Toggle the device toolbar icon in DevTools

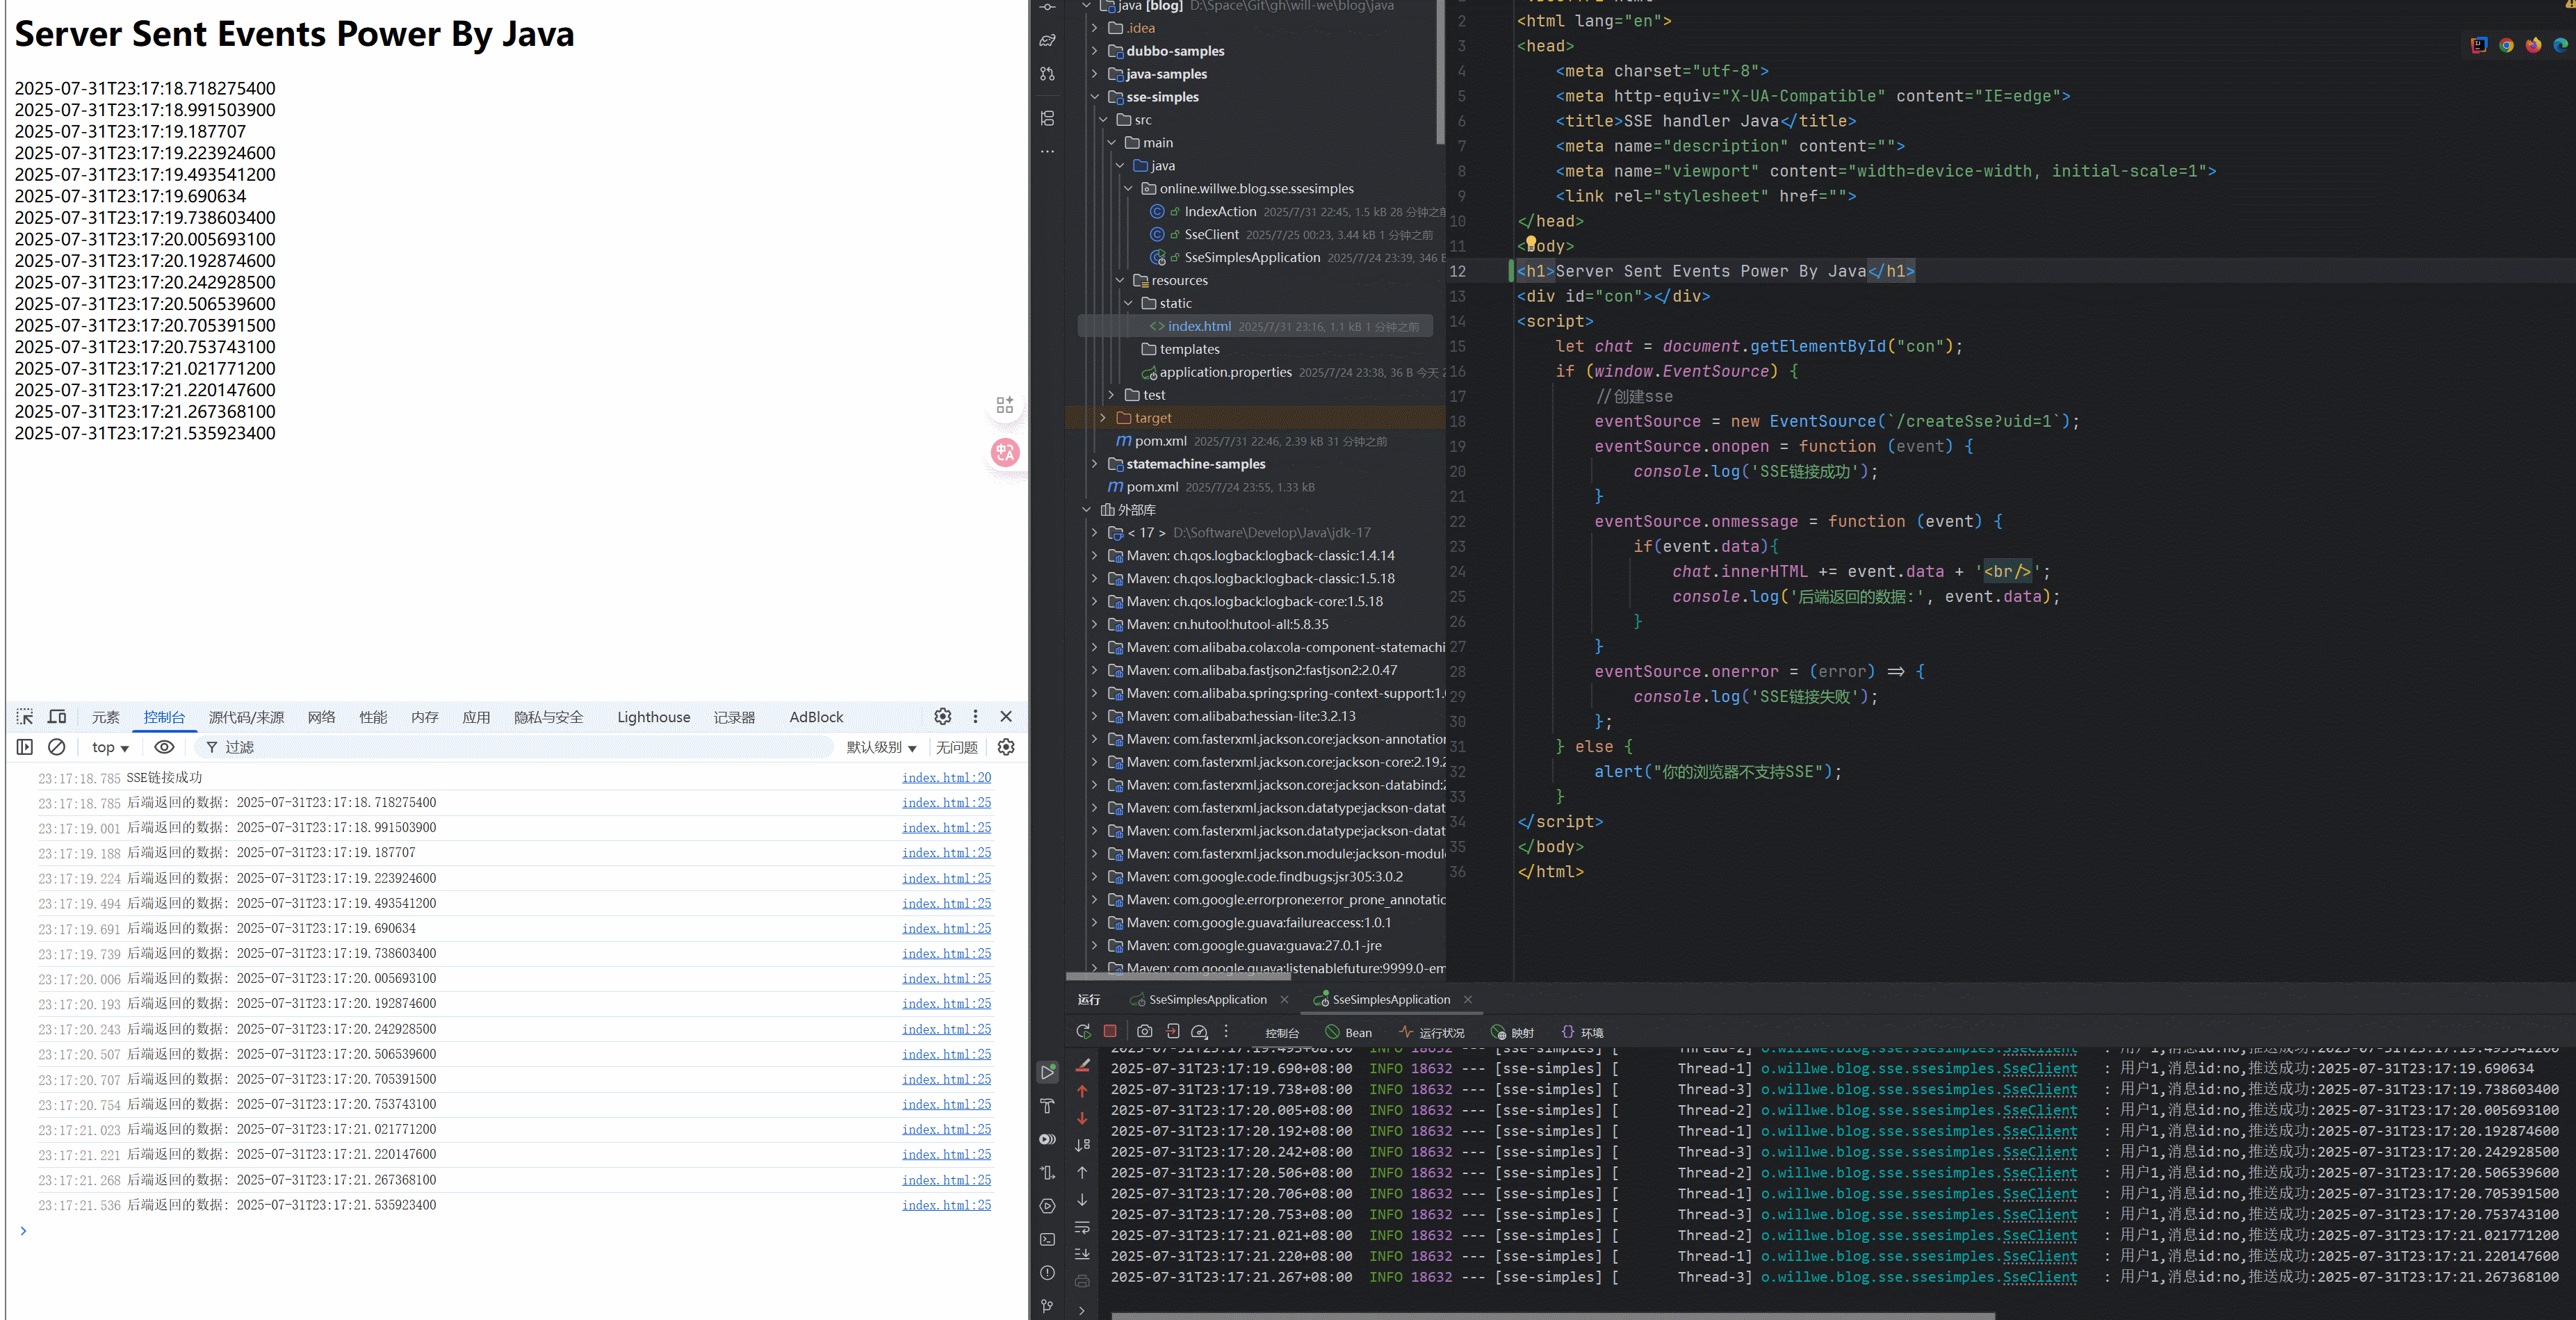57,716
